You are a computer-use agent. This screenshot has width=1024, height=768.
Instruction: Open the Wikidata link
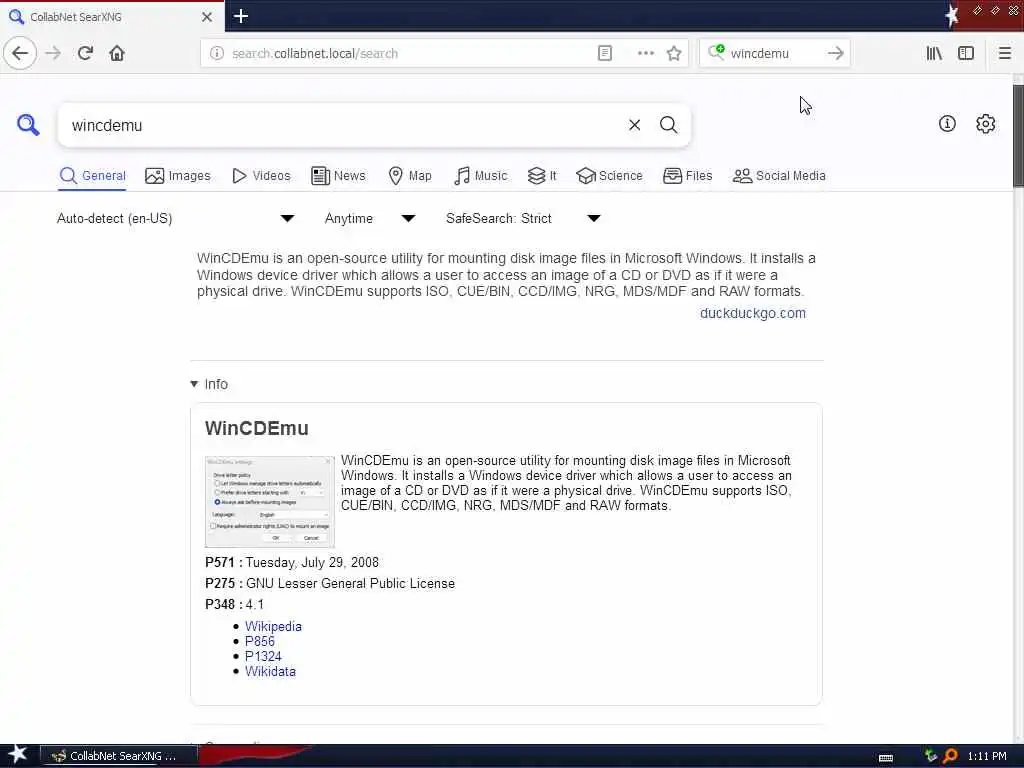[270, 671]
